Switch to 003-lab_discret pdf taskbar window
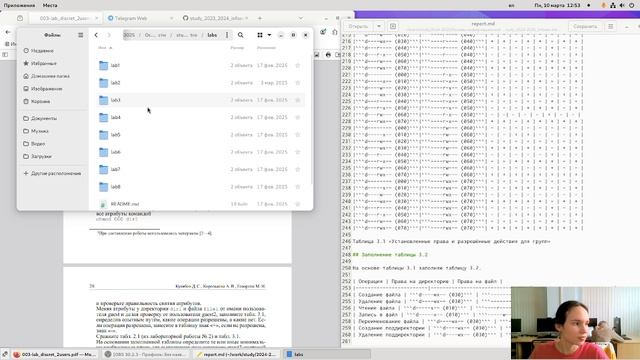640x360 pixels. pyautogui.click(x=55, y=354)
